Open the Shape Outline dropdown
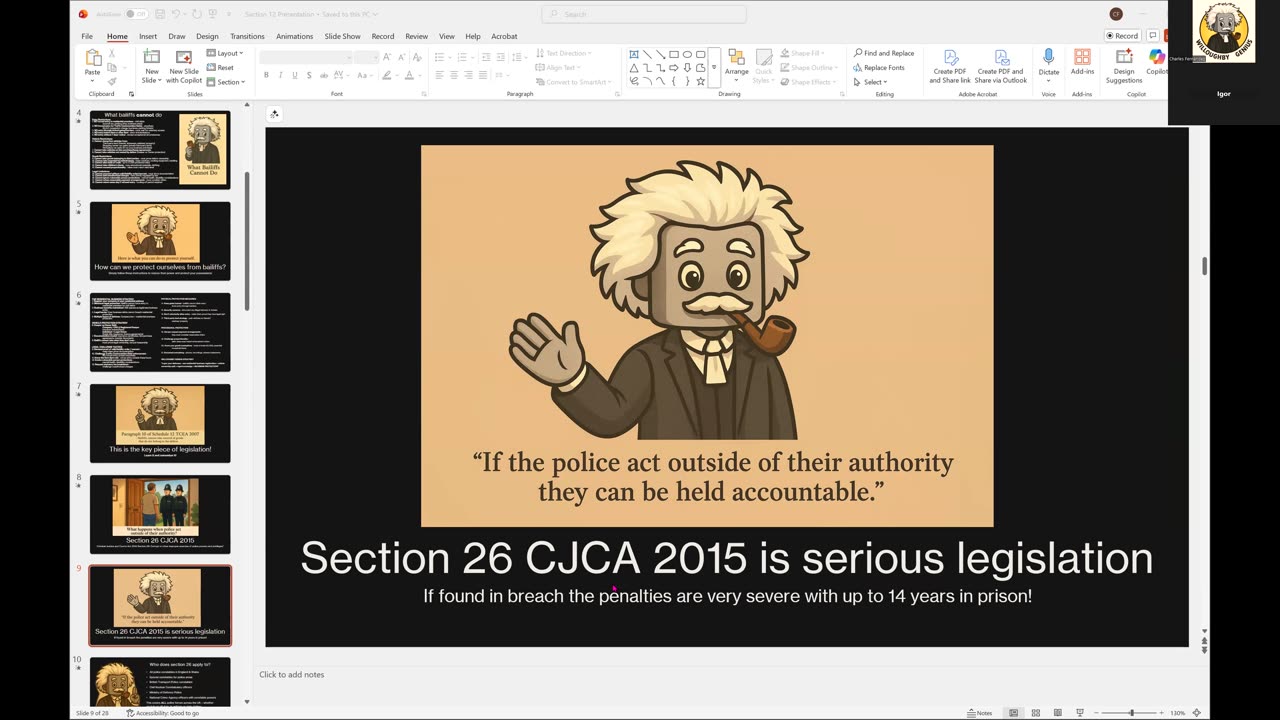 coord(808,68)
